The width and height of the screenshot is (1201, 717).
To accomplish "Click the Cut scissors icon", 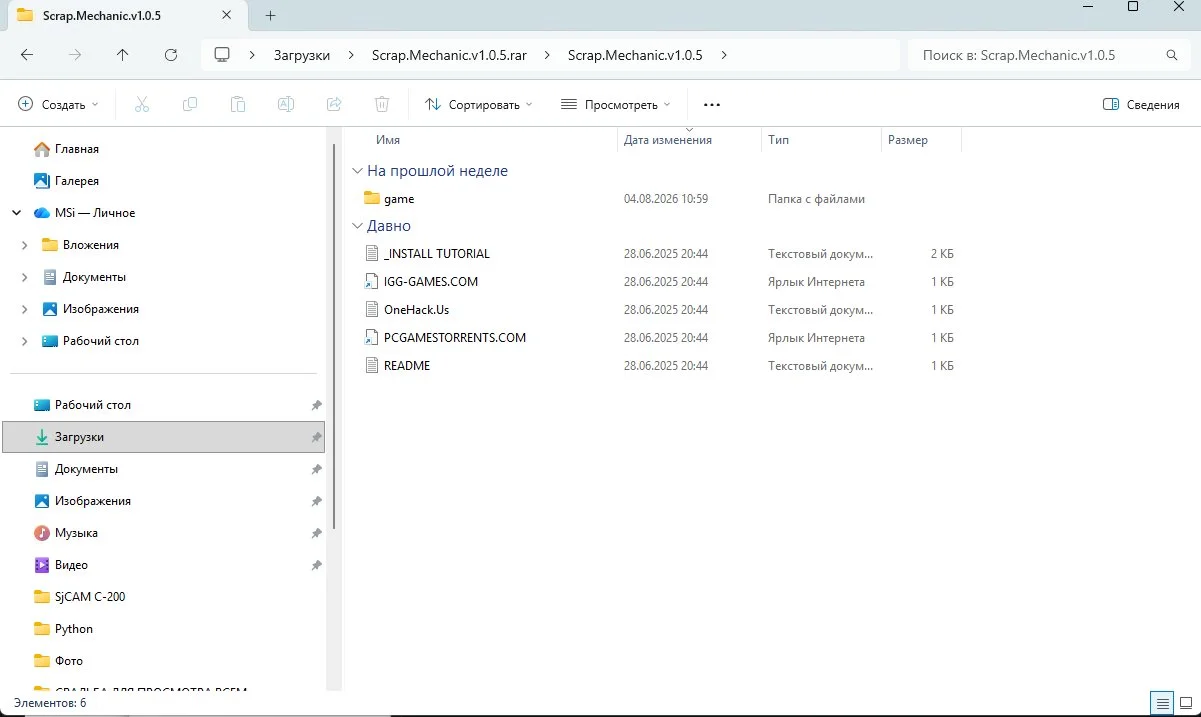I will click(141, 104).
